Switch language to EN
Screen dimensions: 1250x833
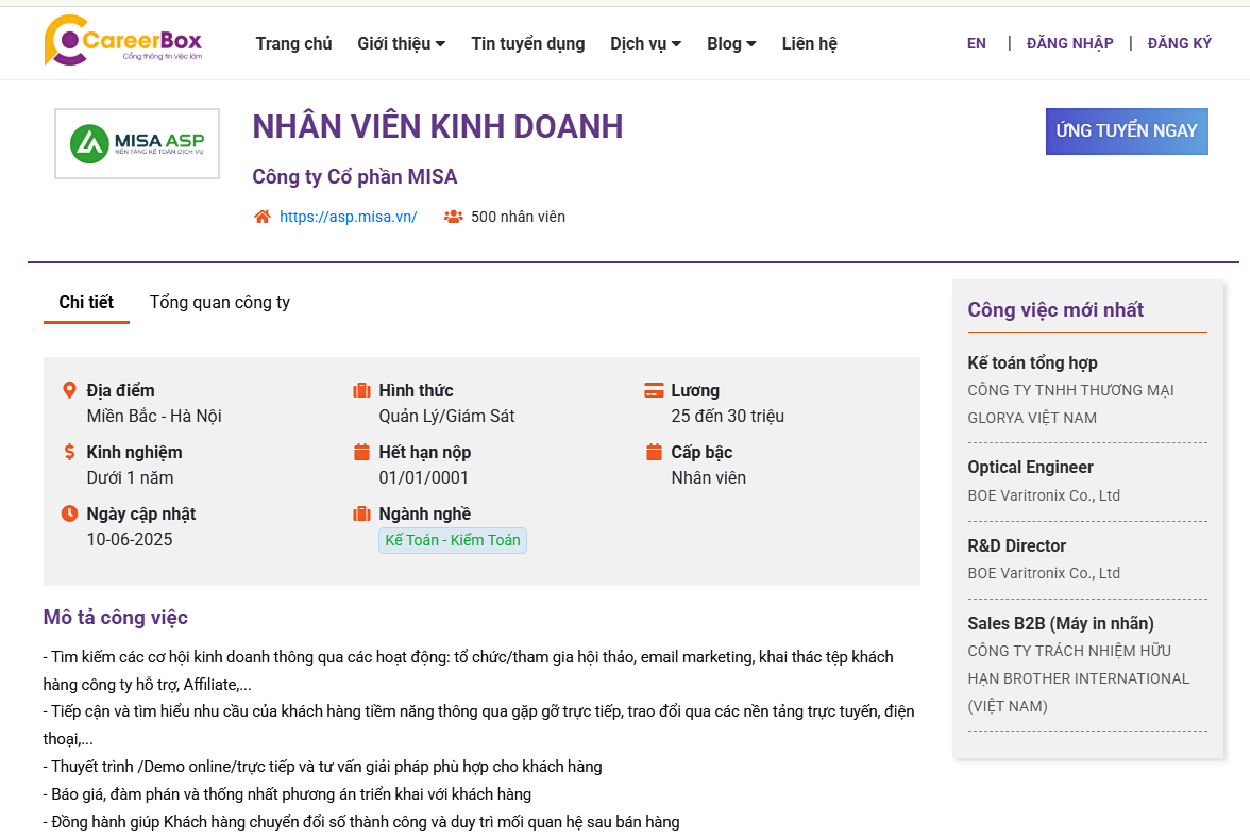976,43
